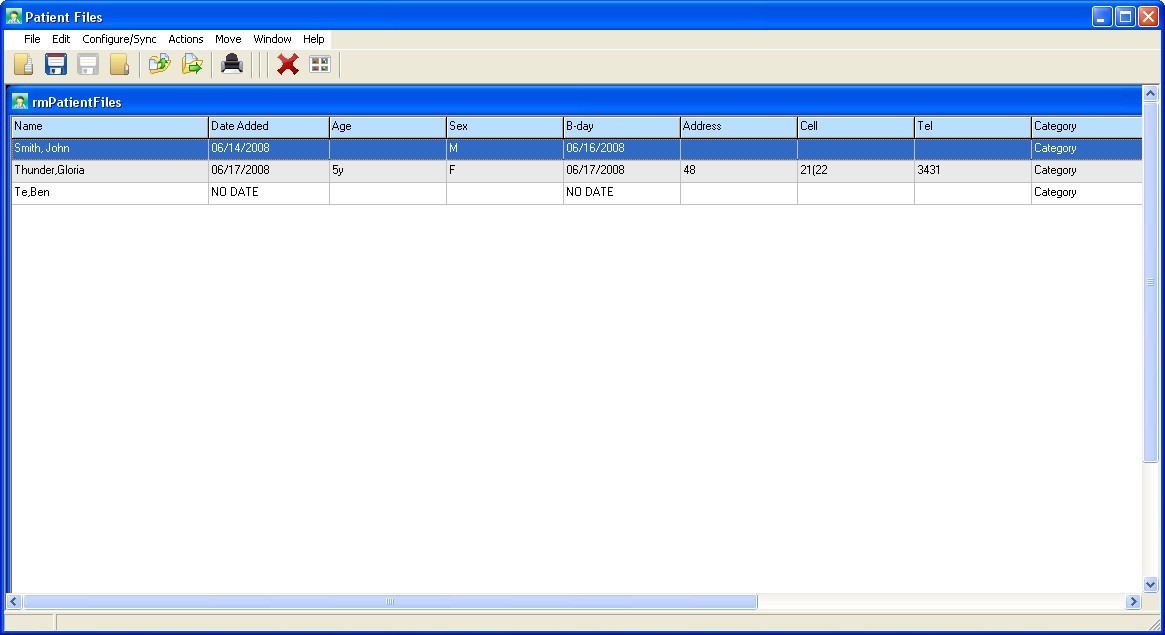Screen dimensions: 1165x635
Task: Click the B-day column header
Action: pyautogui.click(x=621, y=126)
